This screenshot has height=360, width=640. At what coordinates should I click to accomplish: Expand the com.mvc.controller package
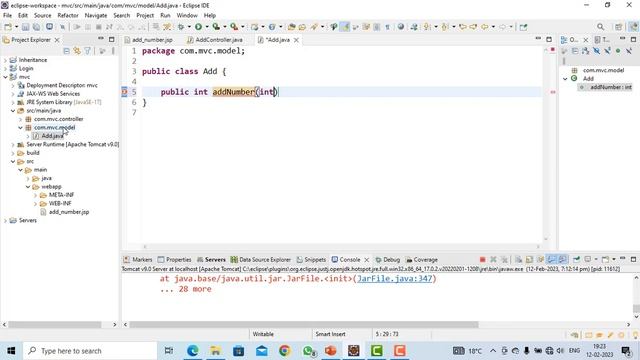coord(20,119)
